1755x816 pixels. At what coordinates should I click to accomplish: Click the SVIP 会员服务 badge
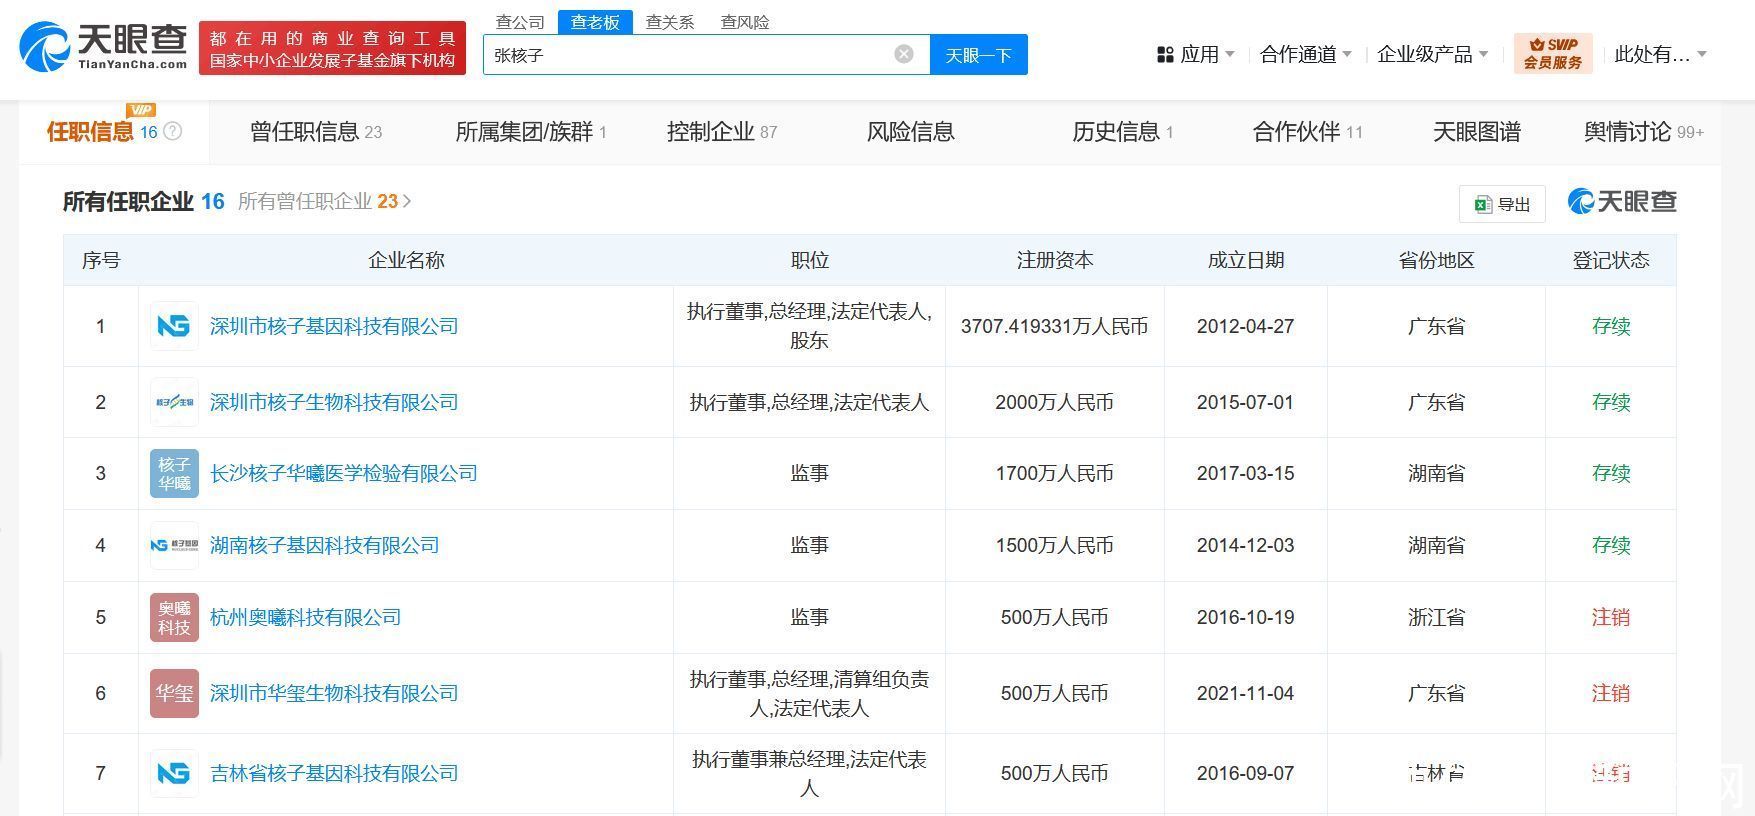[1552, 54]
